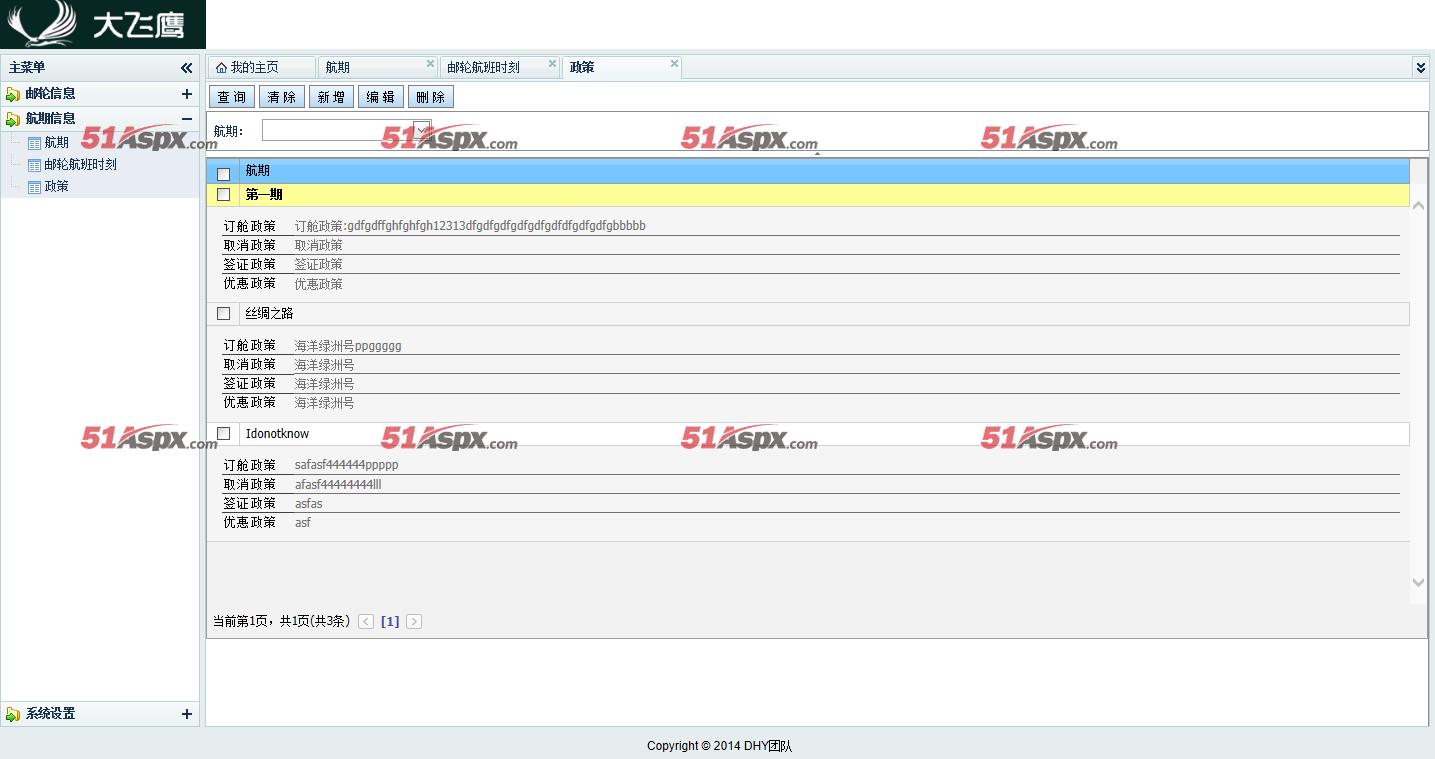The image size is (1435, 759).
Task: Collapse the filter panel with small caret
Action: coord(817,153)
